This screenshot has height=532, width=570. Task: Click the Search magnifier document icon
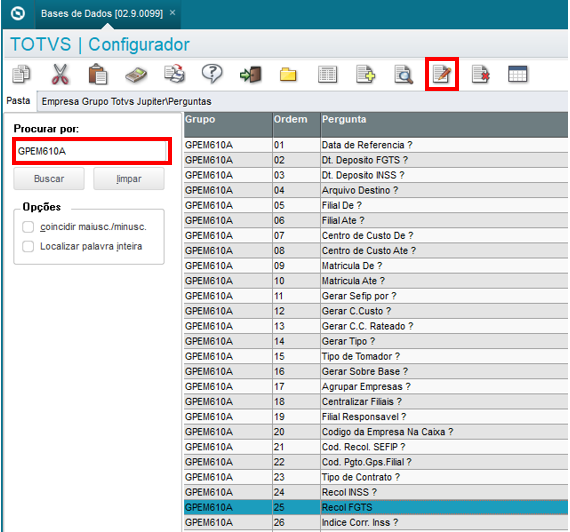[x=404, y=75]
